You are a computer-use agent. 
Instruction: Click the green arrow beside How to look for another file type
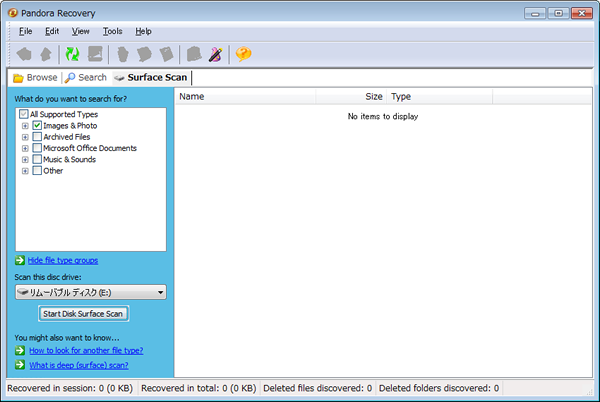pyautogui.click(x=20, y=350)
